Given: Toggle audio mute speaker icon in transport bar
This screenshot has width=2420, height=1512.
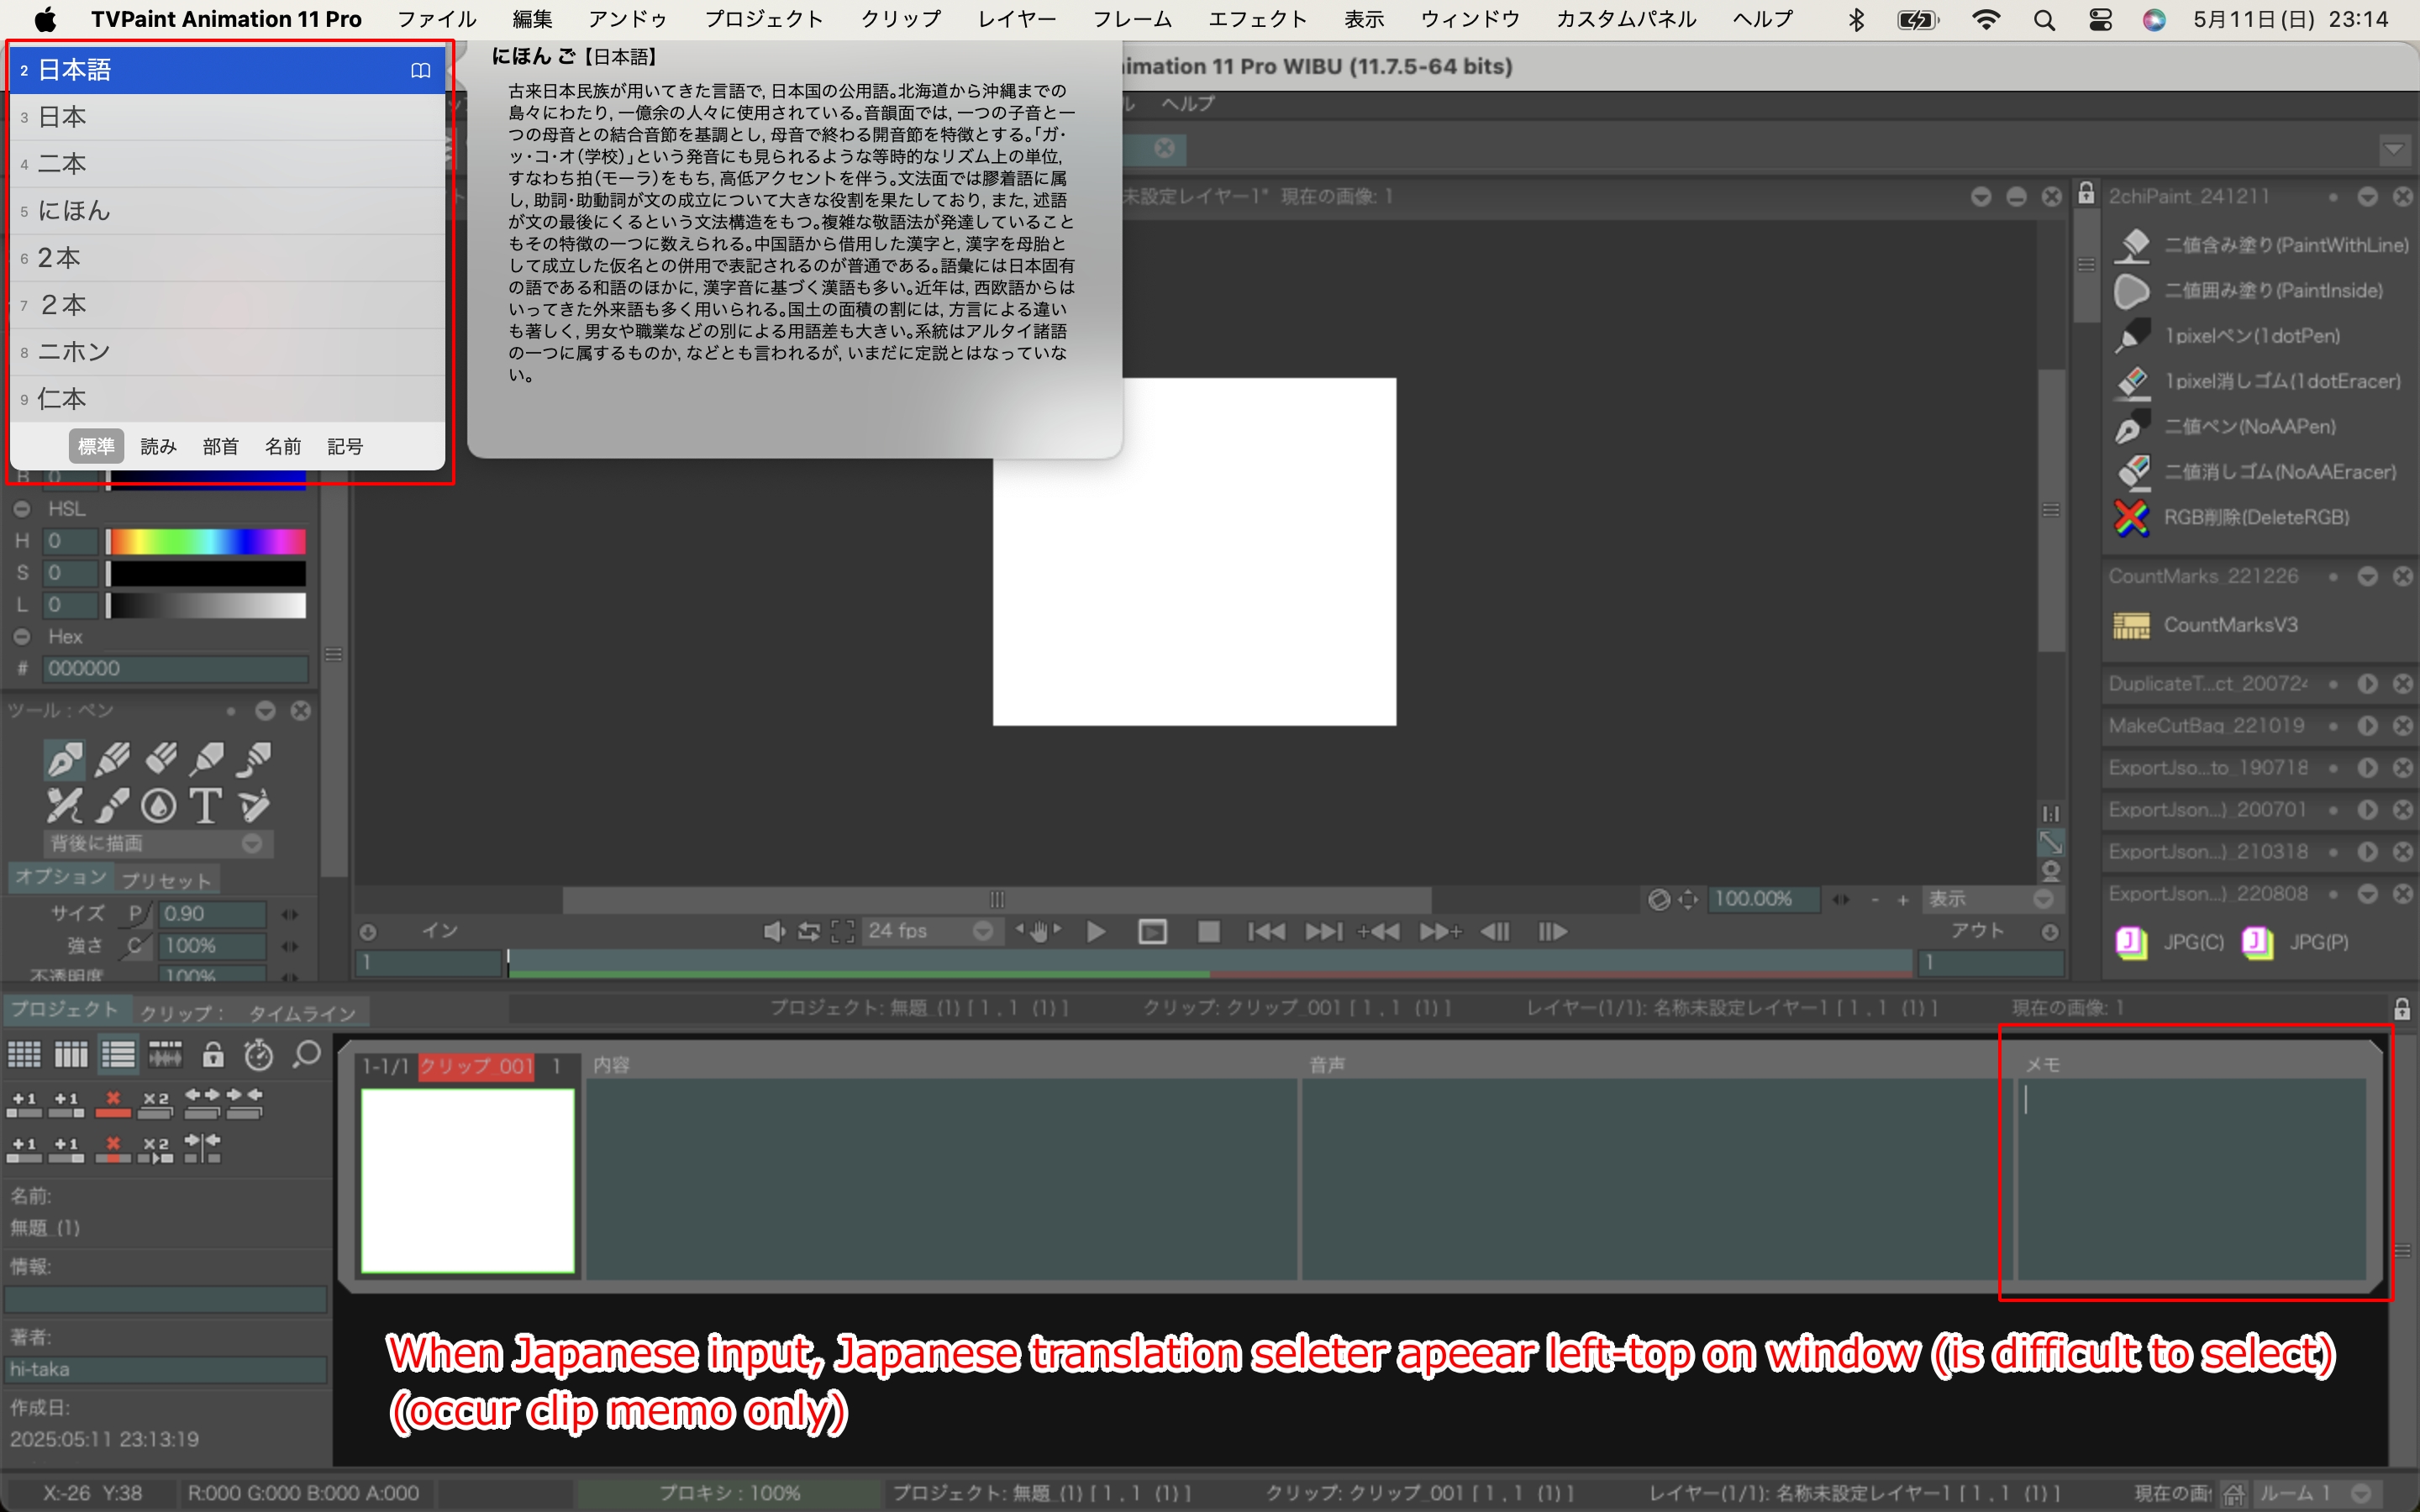Looking at the screenshot, I should tap(774, 931).
